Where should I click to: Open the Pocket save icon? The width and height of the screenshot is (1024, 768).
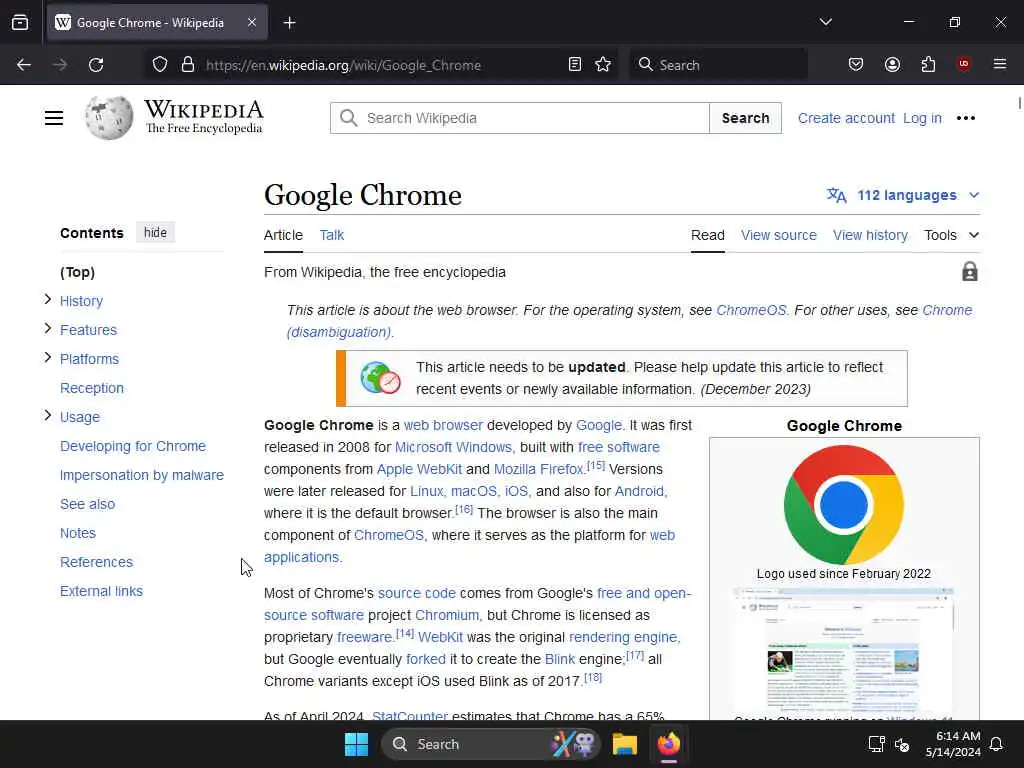point(856,65)
